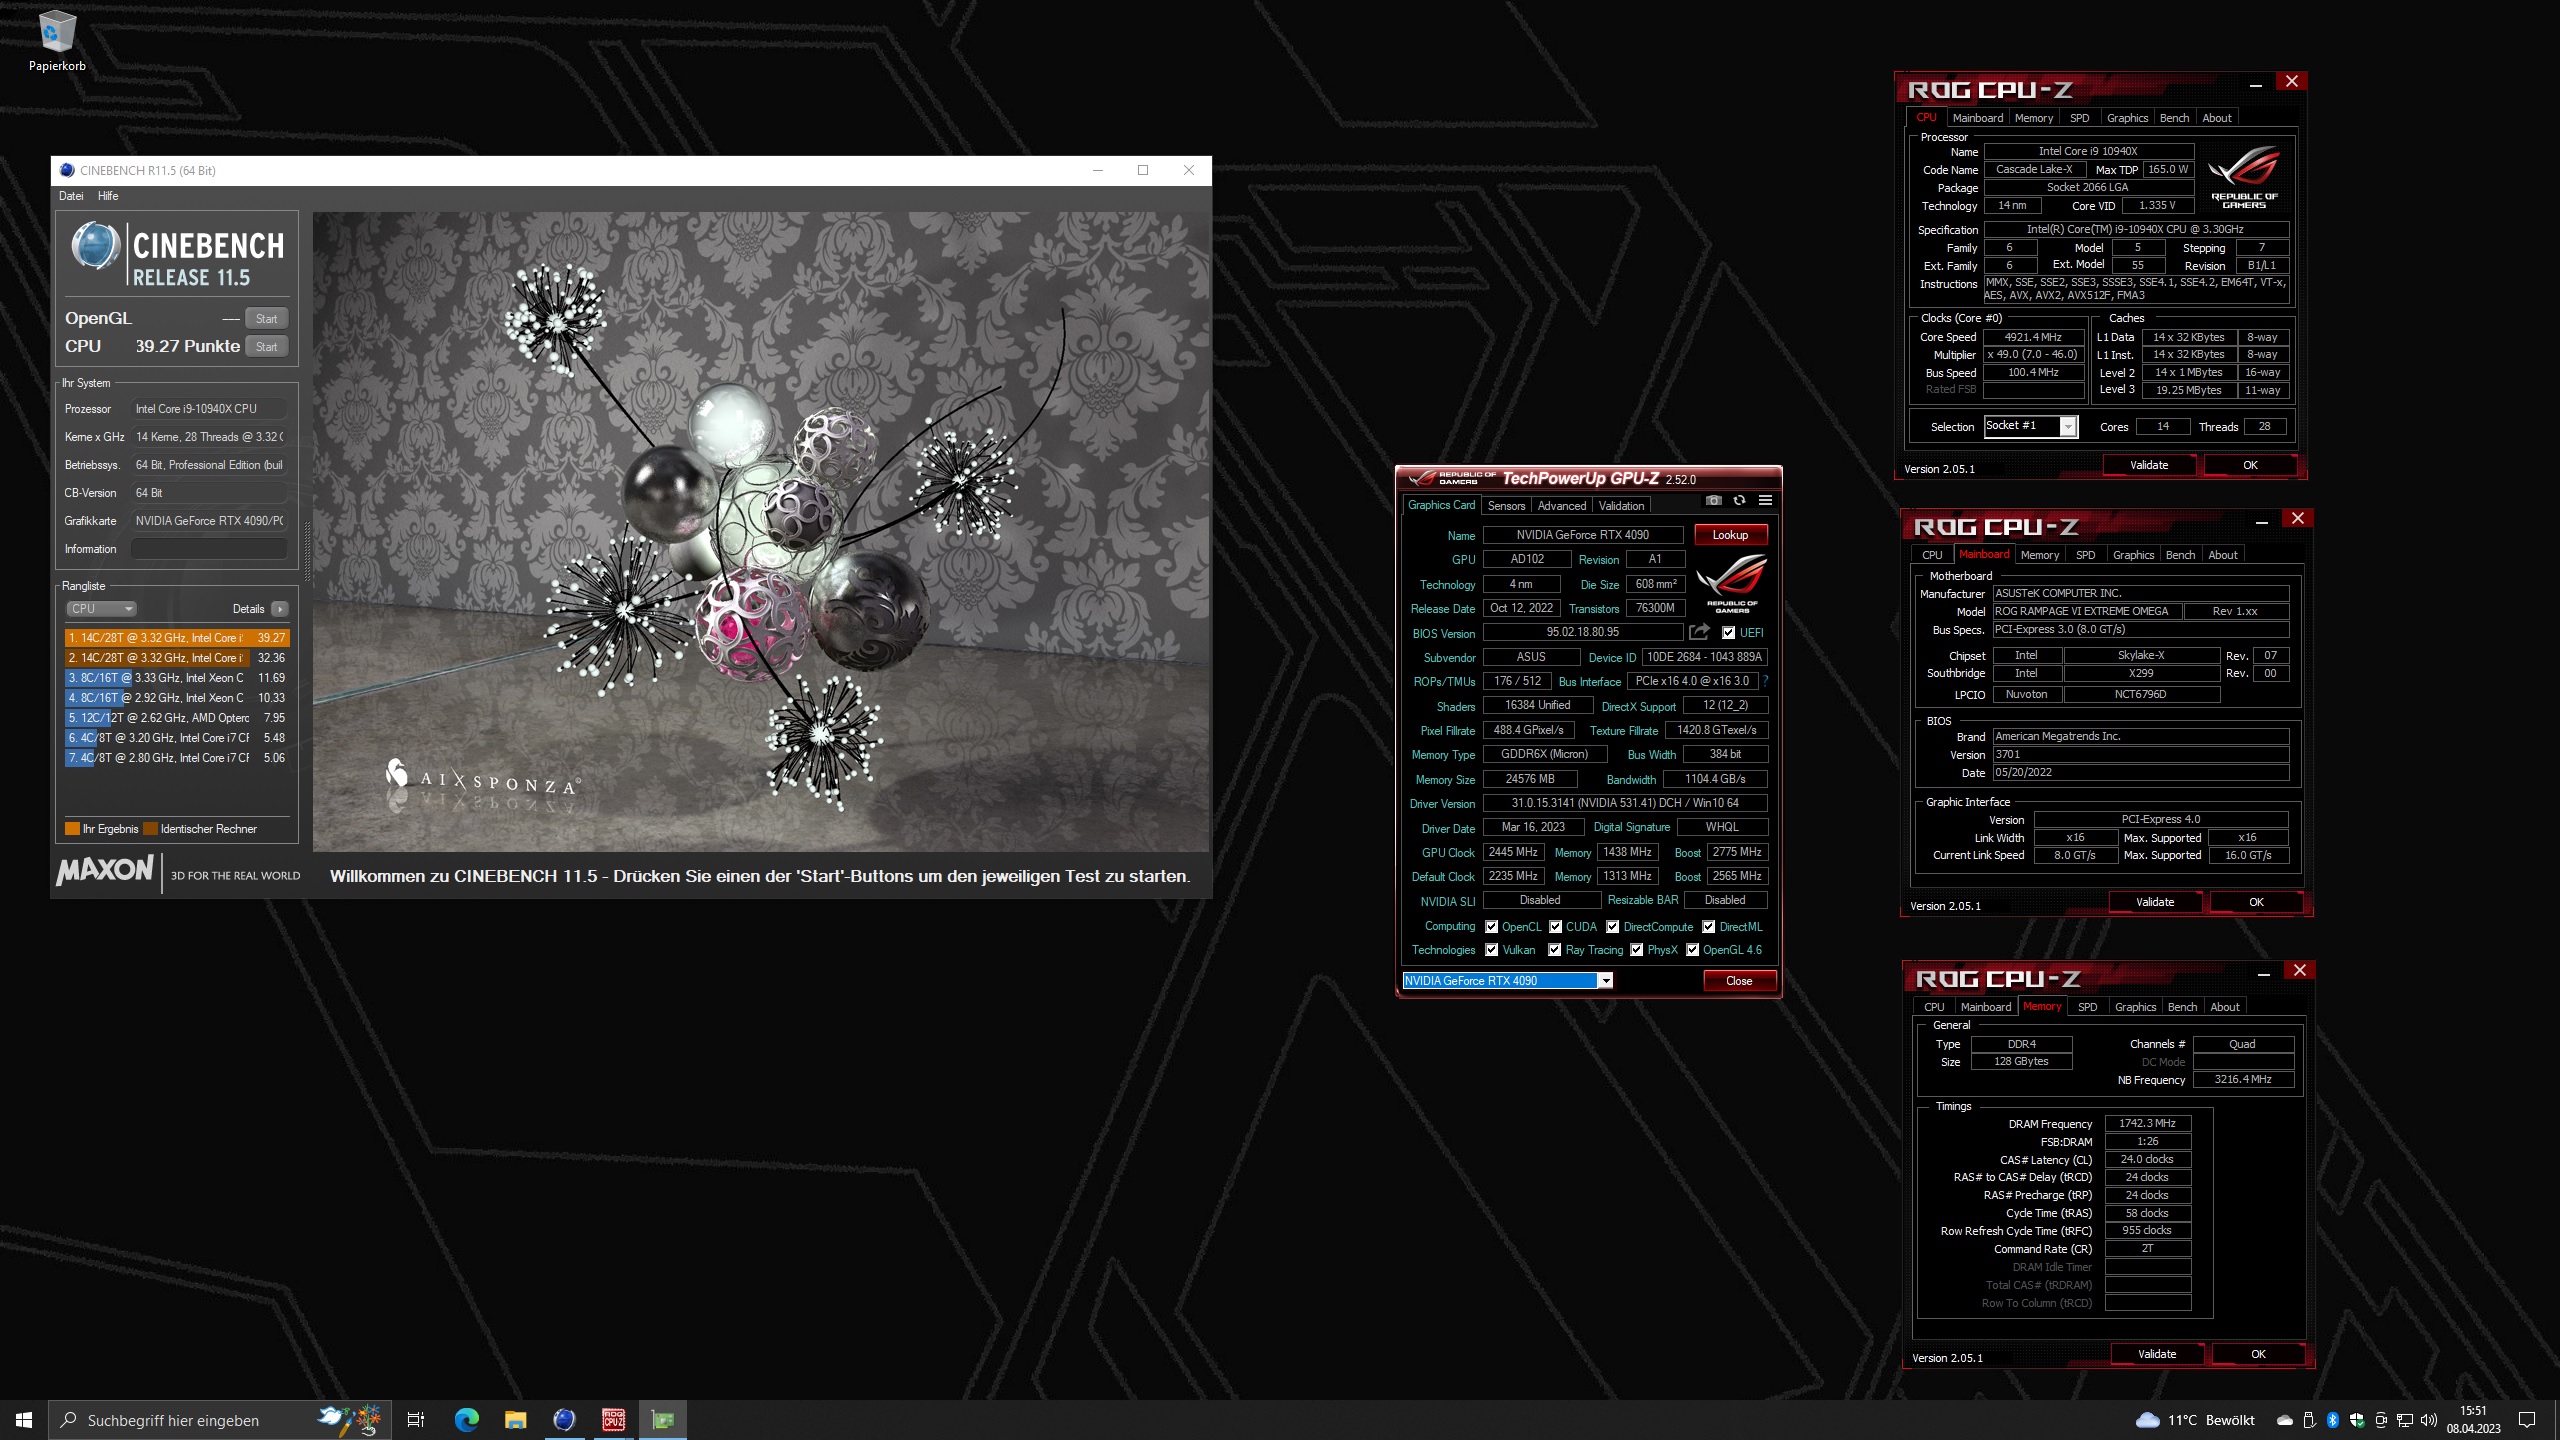This screenshot has width=2560, height=1440.
Task: Select ranking row 5 AMD Opteron 7.95
Action: tap(177, 718)
